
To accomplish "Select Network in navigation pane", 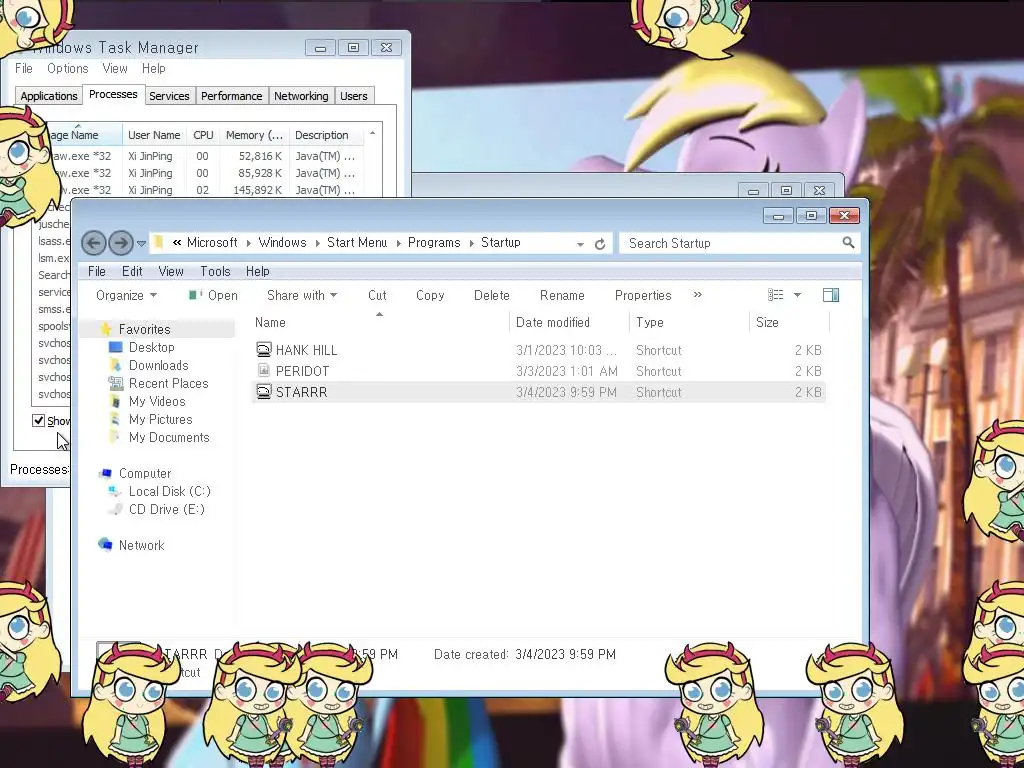I will (142, 545).
